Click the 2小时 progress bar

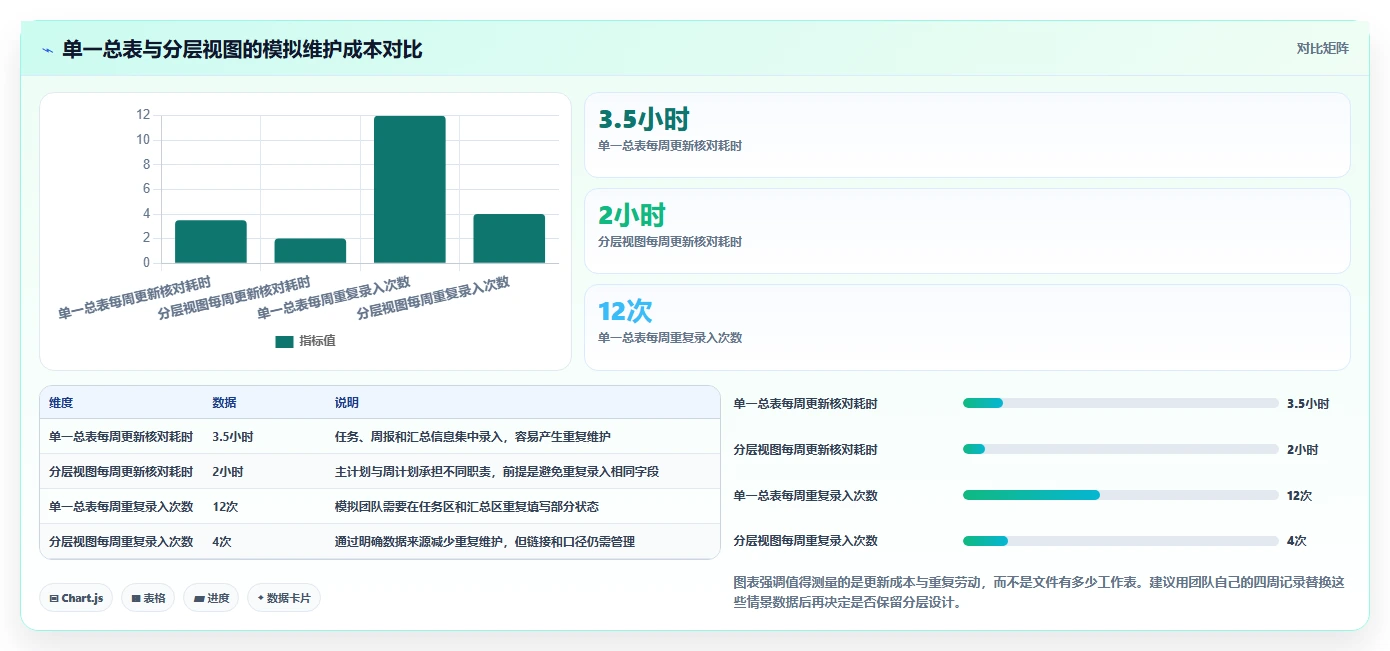[1120, 449]
